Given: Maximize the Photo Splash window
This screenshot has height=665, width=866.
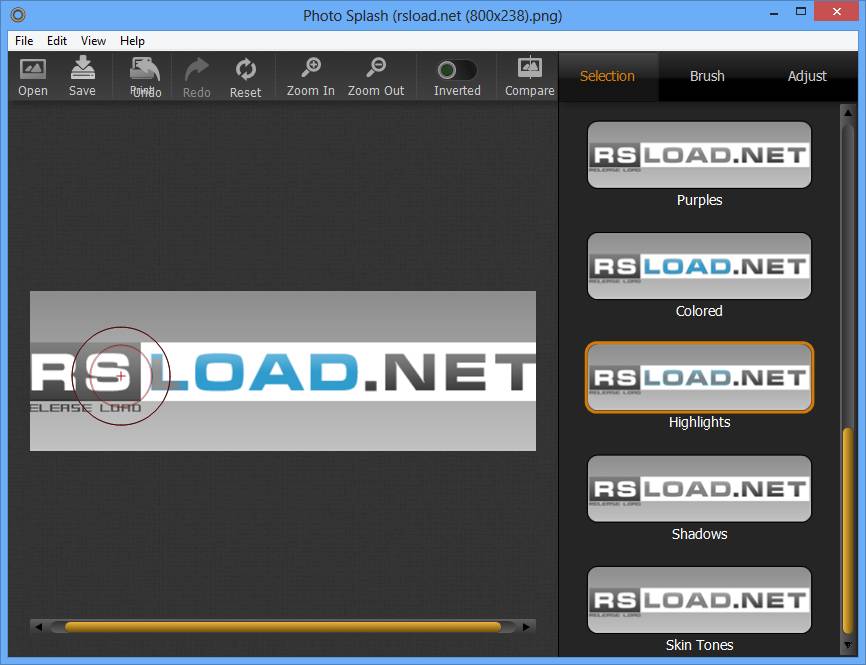Looking at the screenshot, I should point(801,12).
